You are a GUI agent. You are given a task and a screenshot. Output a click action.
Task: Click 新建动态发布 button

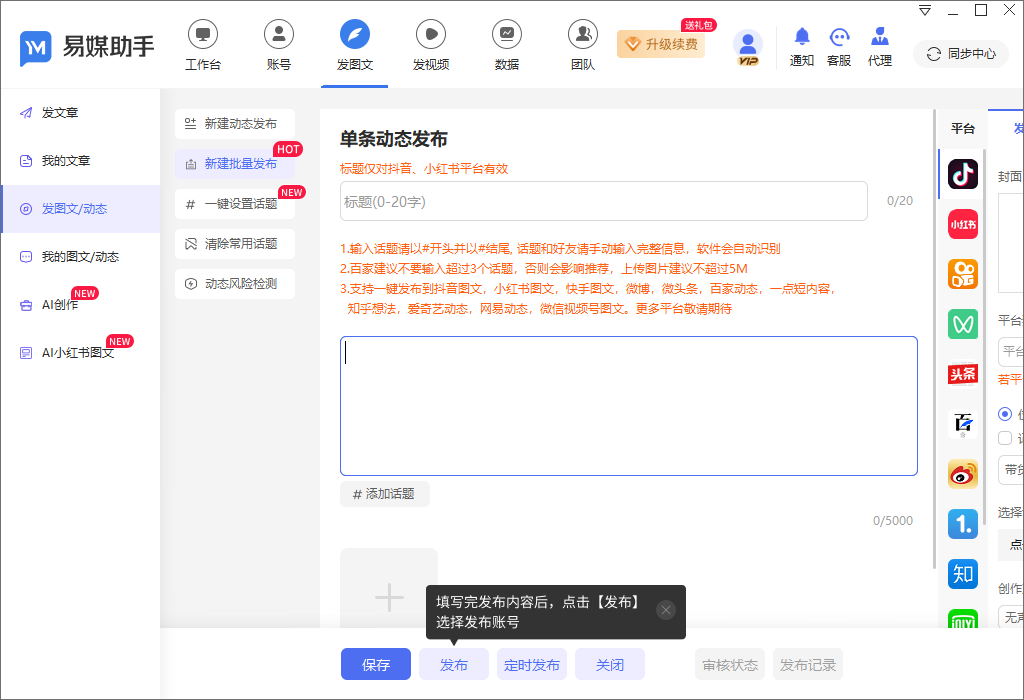pyautogui.click(x=234, y=123)
